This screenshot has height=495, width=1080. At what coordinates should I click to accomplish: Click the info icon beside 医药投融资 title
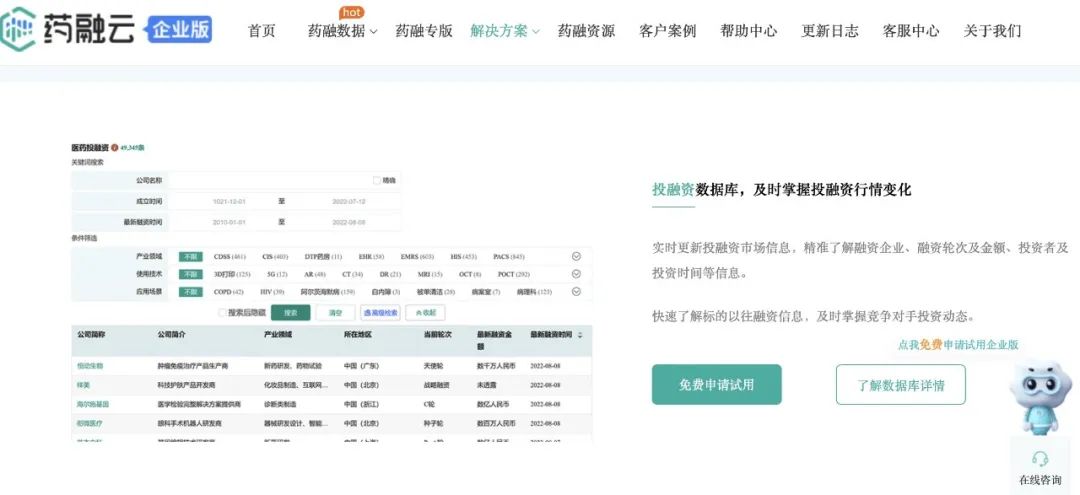click(x=115, y=147)
